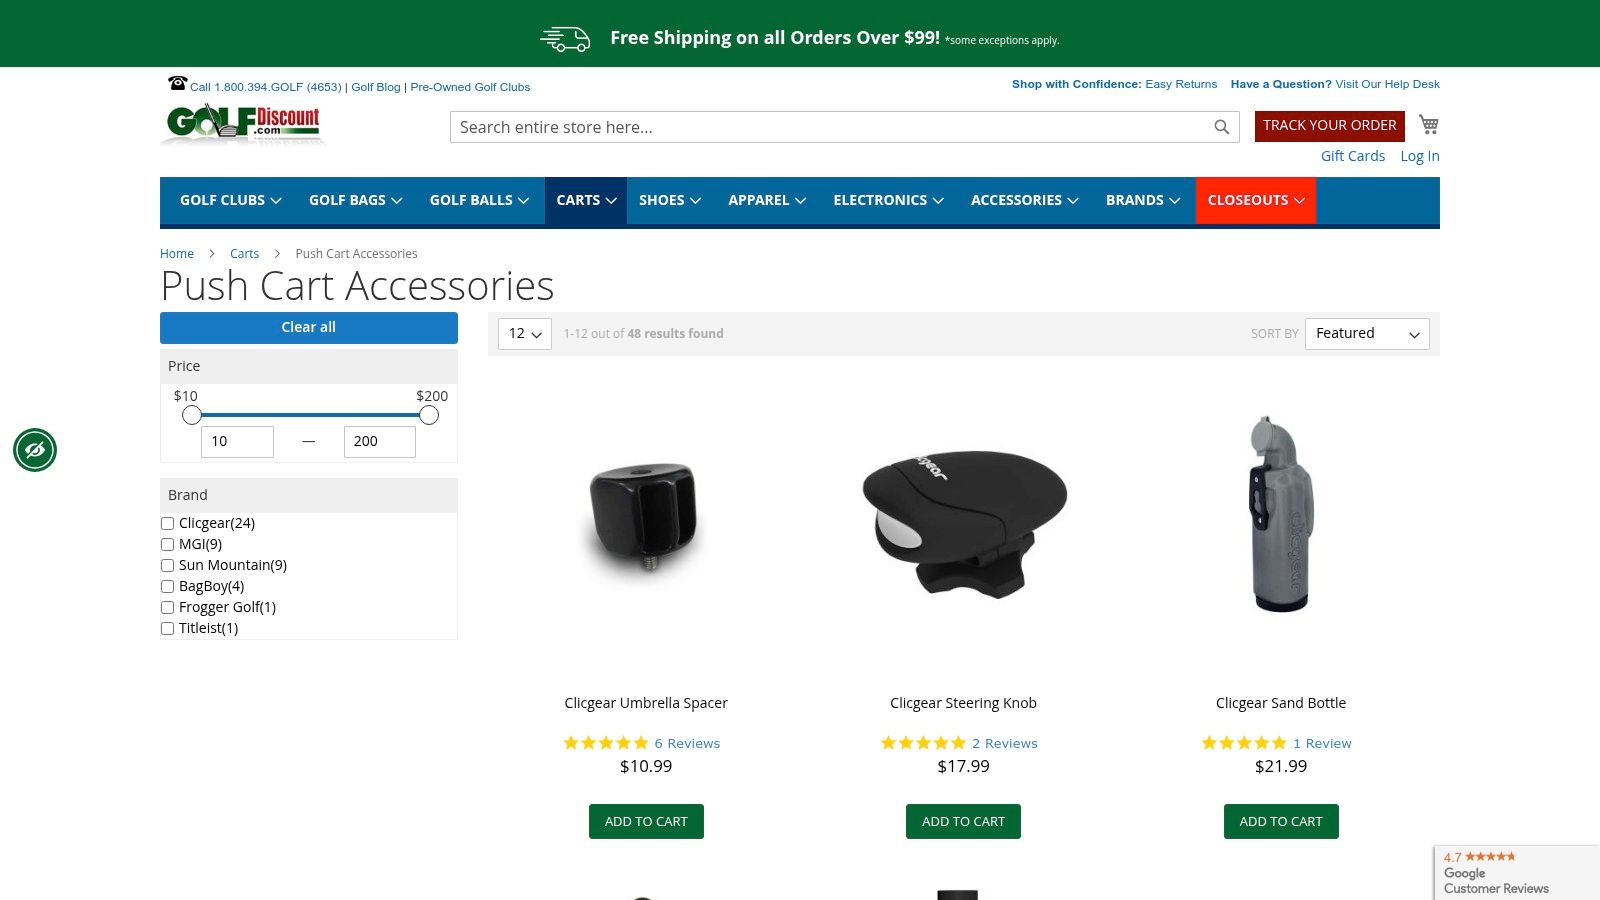This screenshot has height=900, width=1600.
Task: Click the Clicgear Steering Knob star rating
Action: (x=923, y=743)
